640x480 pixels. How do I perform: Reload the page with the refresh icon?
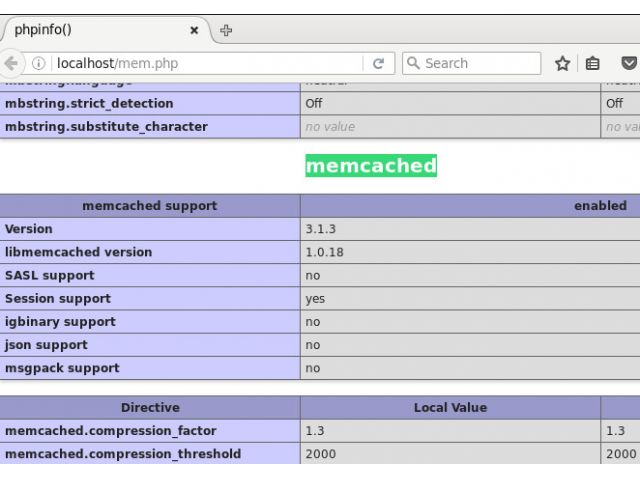click(378, 63)
